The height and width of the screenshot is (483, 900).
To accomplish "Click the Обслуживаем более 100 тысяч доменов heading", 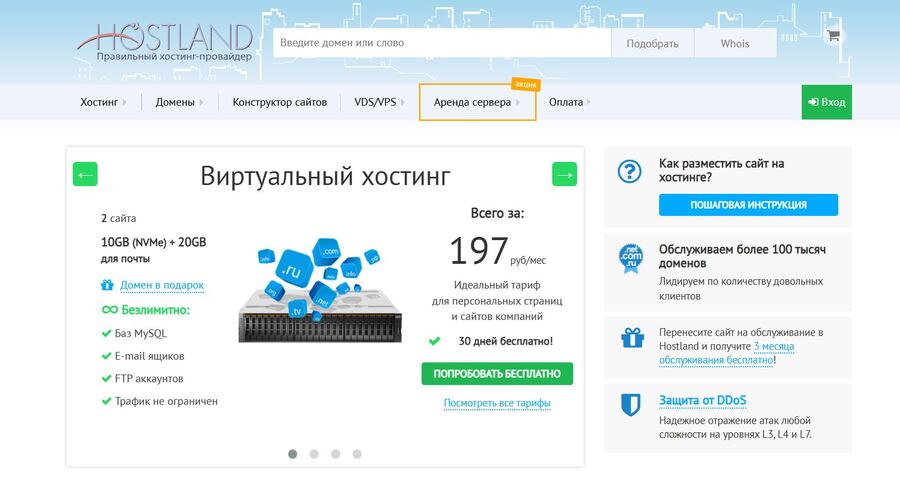I will pos(742,256).
